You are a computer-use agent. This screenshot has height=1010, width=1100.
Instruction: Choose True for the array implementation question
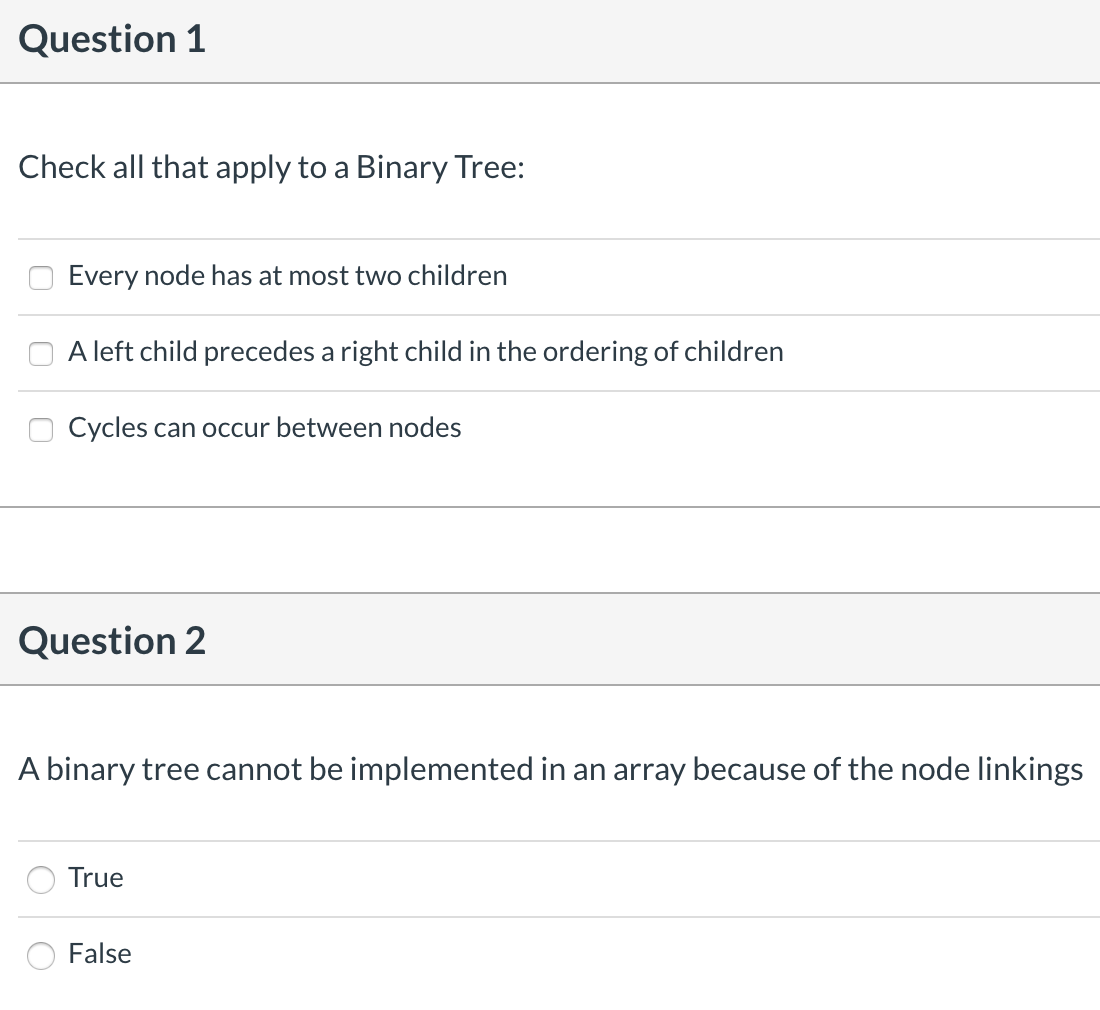(41, 880)
